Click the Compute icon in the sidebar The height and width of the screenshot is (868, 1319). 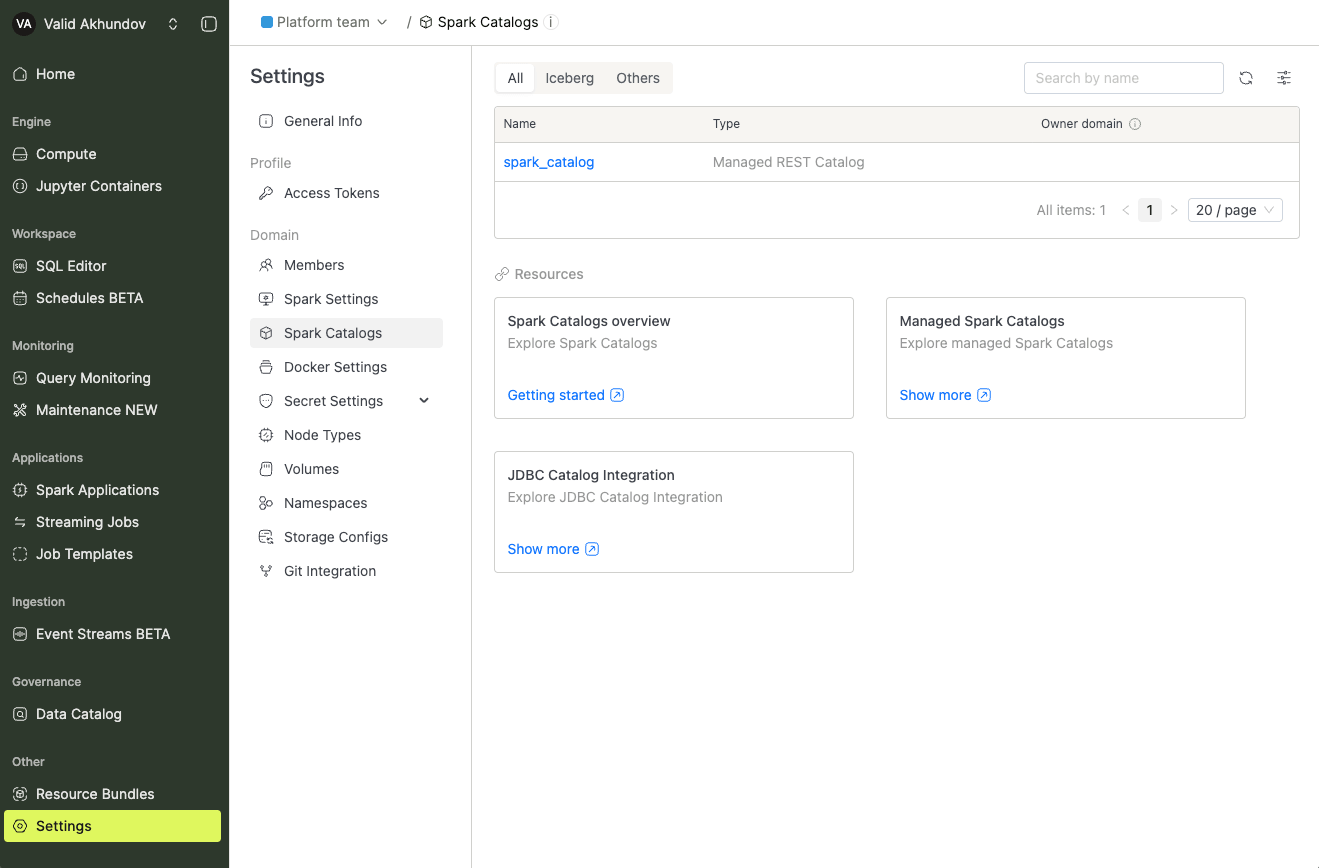coord(20,154)
